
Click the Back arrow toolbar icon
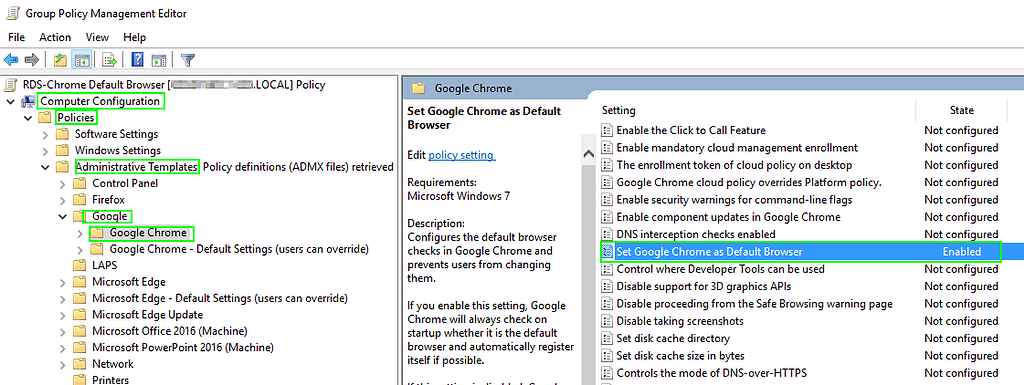pos(11,60)
